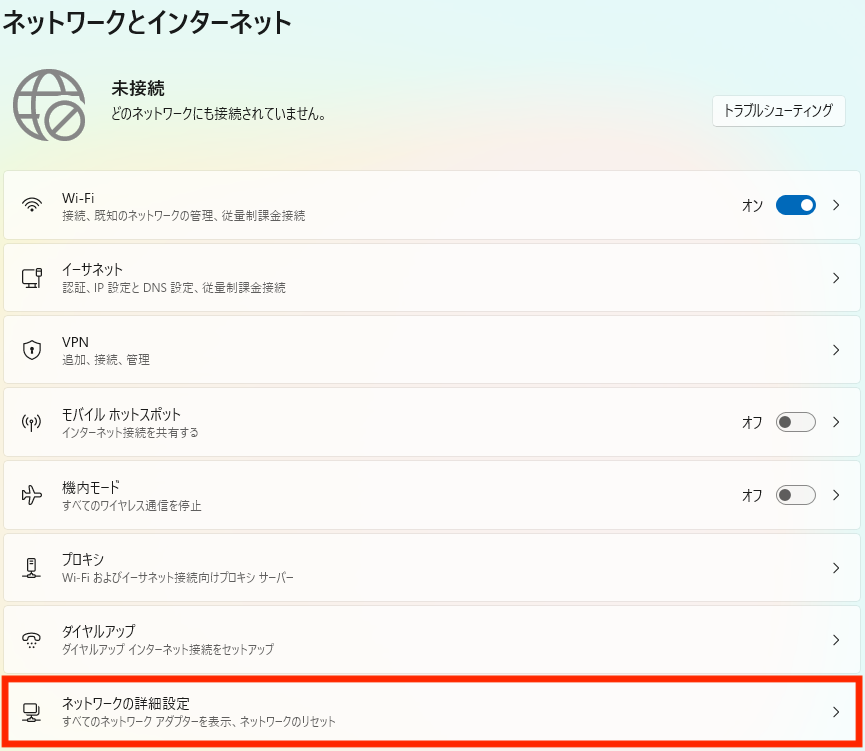Click the advanced network settings icon
Viewport: 865px width, 751px height.
coord(32,712)
